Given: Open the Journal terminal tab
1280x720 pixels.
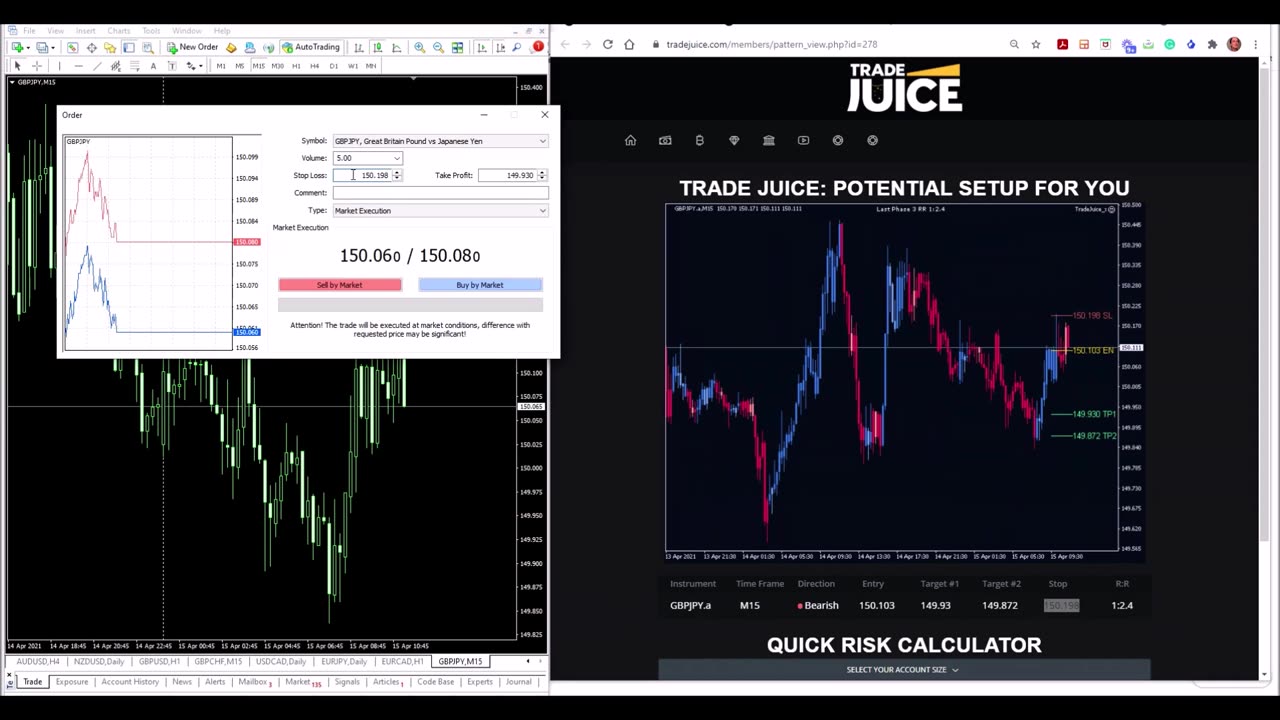Looking at the screenshot, I should 518,682.
